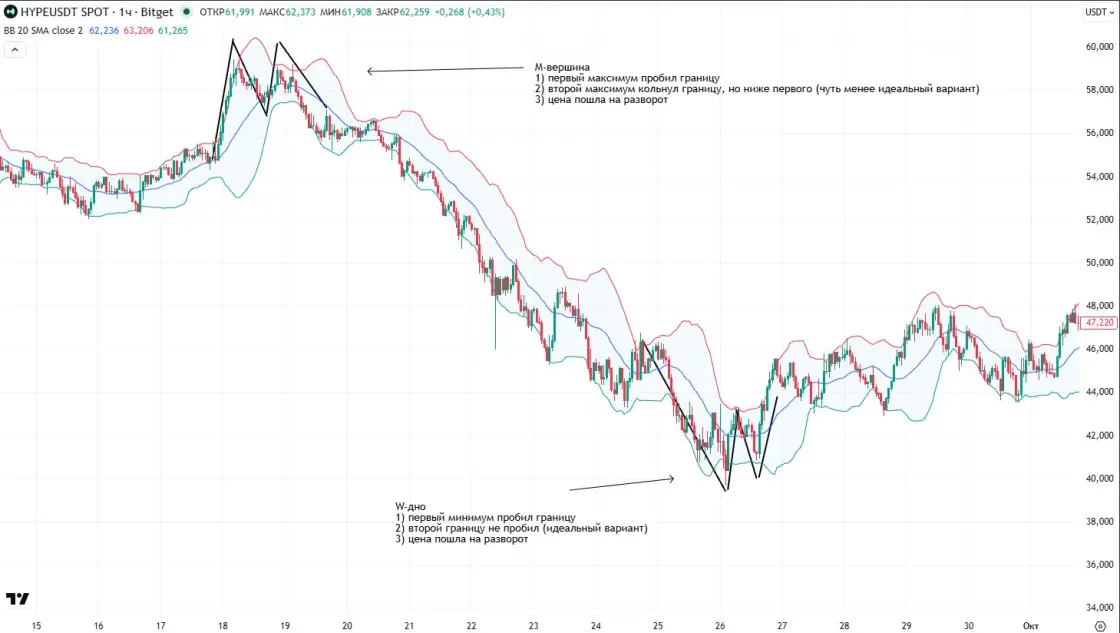The image size is (1120, 633).
Task: Click the change value +0,268 (+0,43%)
Action: (469, 12)
